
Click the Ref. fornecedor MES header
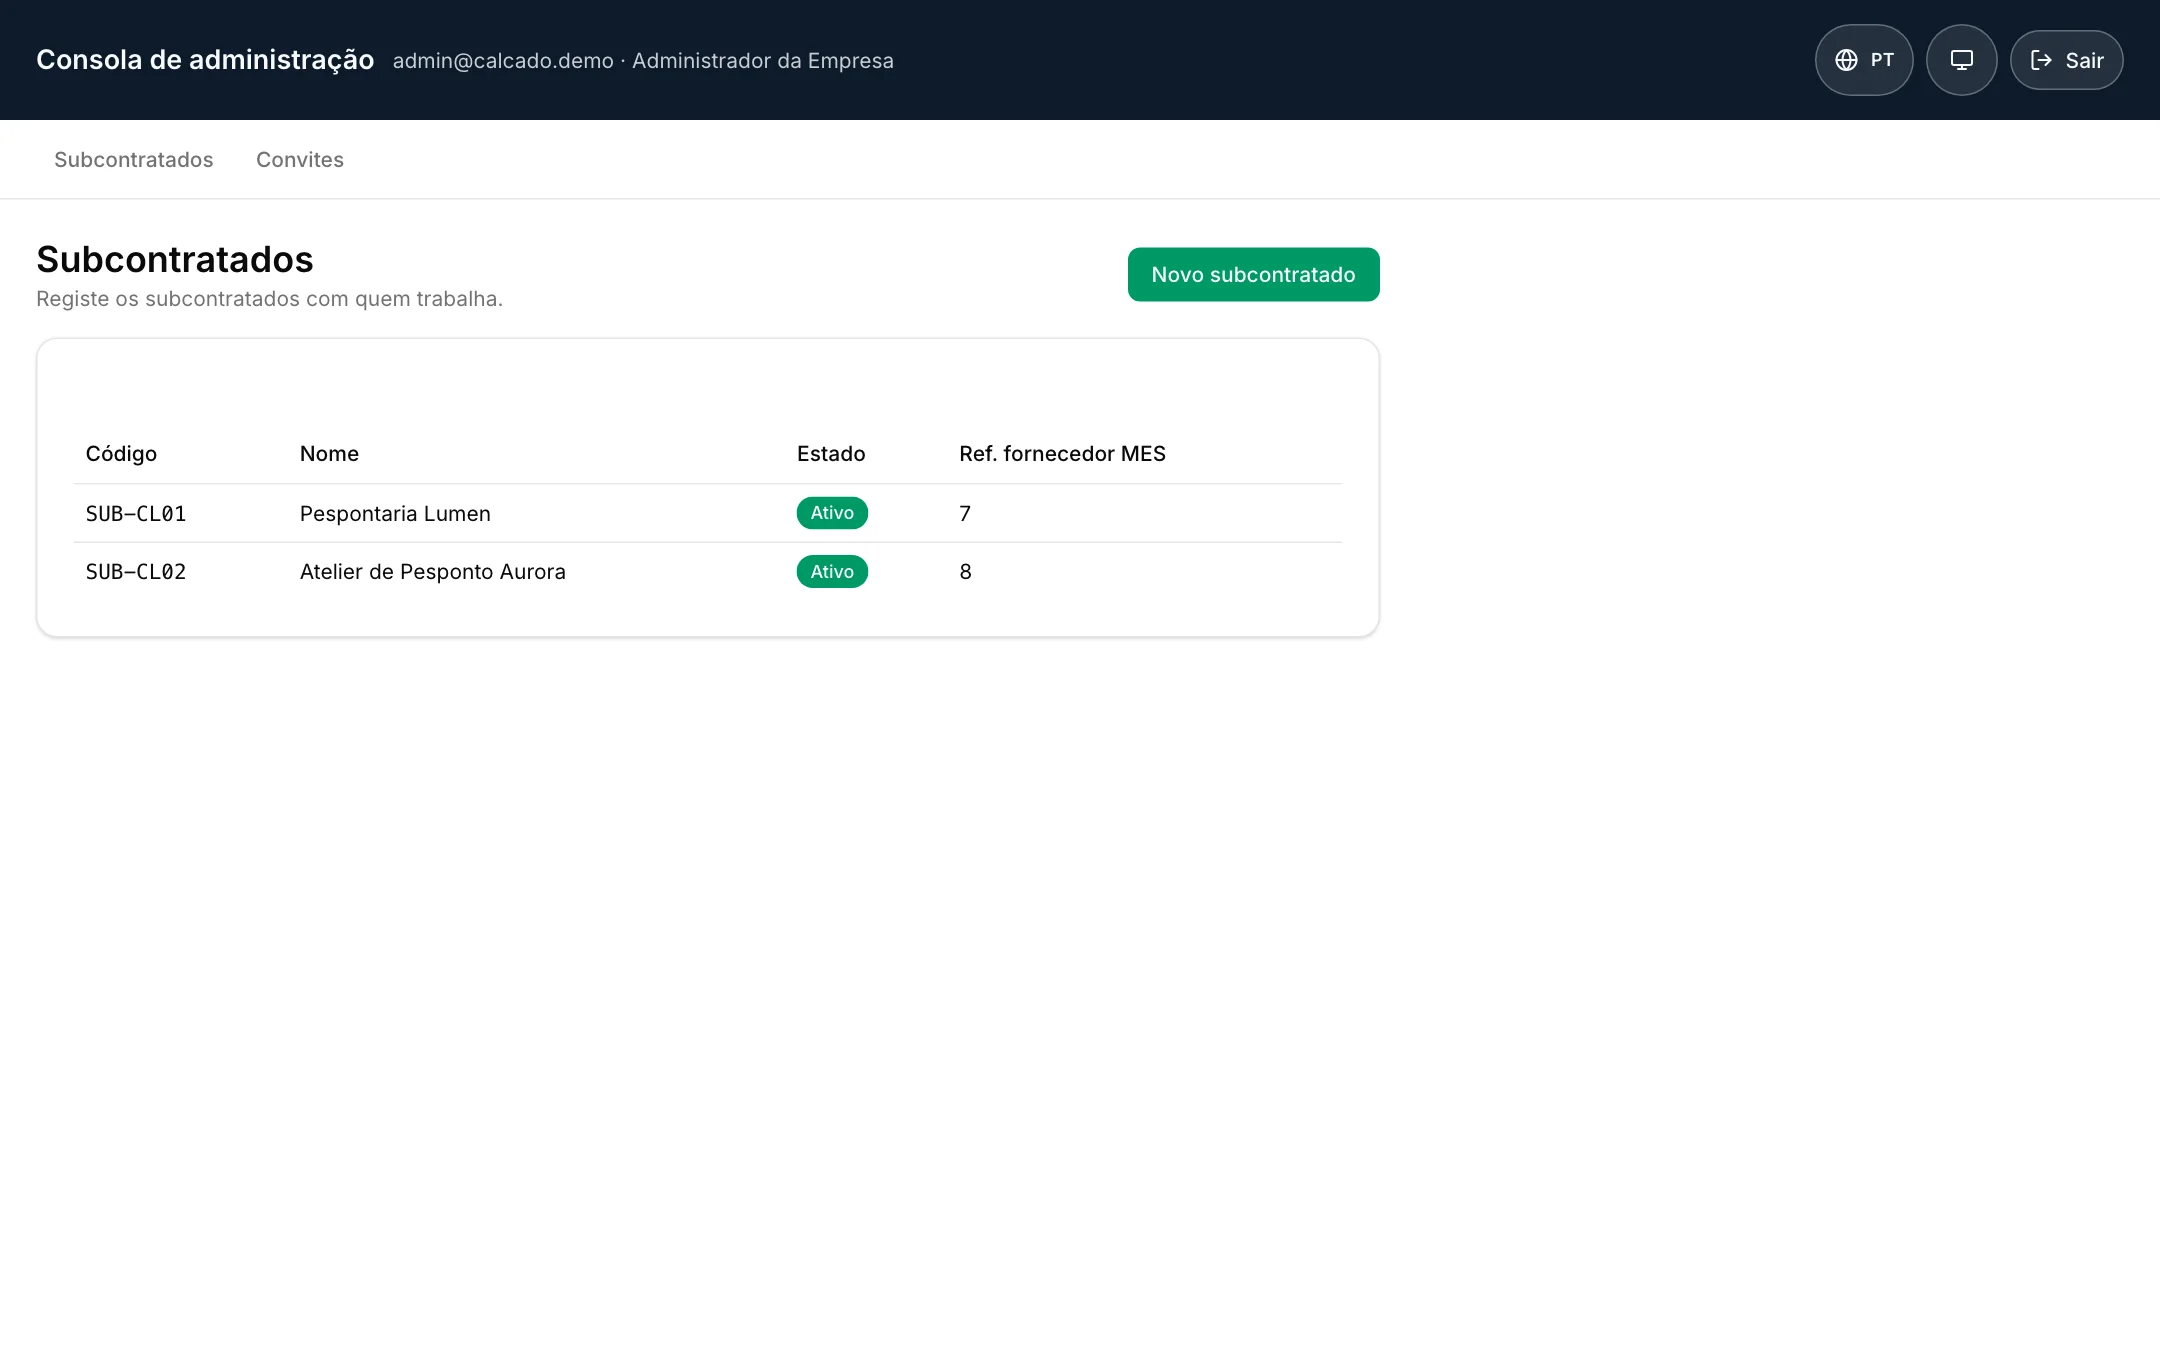click(1062, 454)
